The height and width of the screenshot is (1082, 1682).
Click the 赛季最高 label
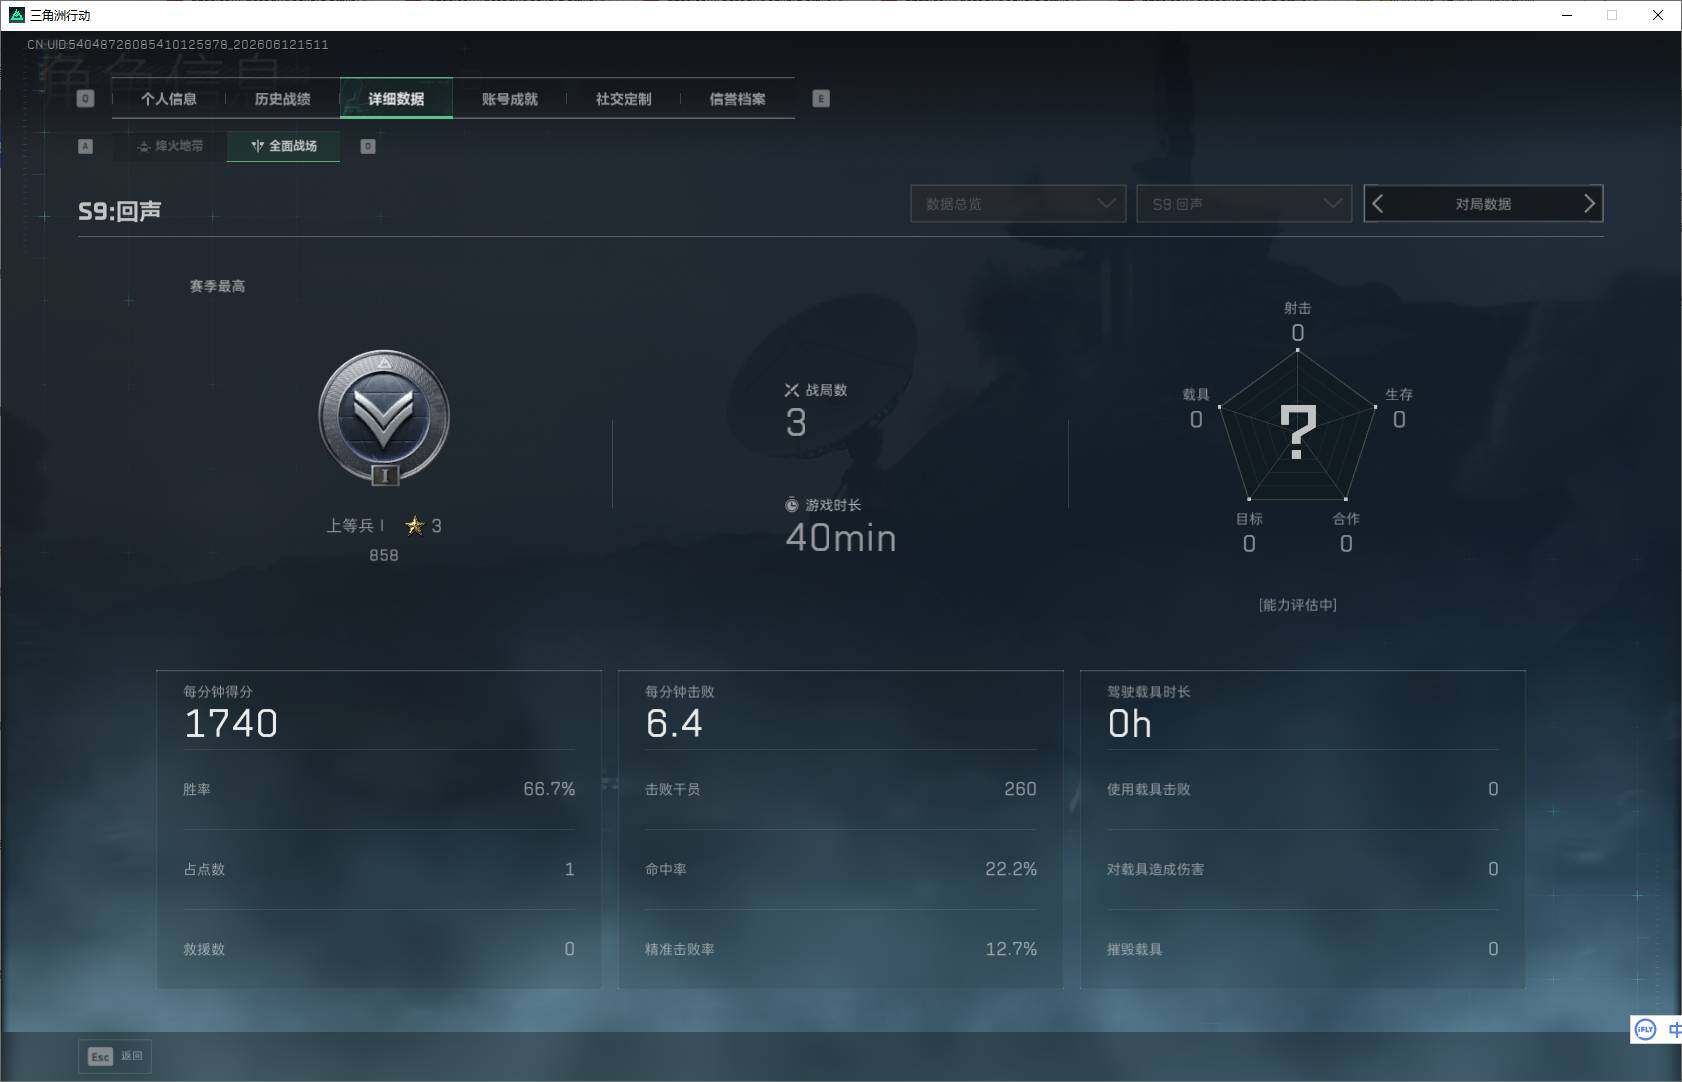218,286
